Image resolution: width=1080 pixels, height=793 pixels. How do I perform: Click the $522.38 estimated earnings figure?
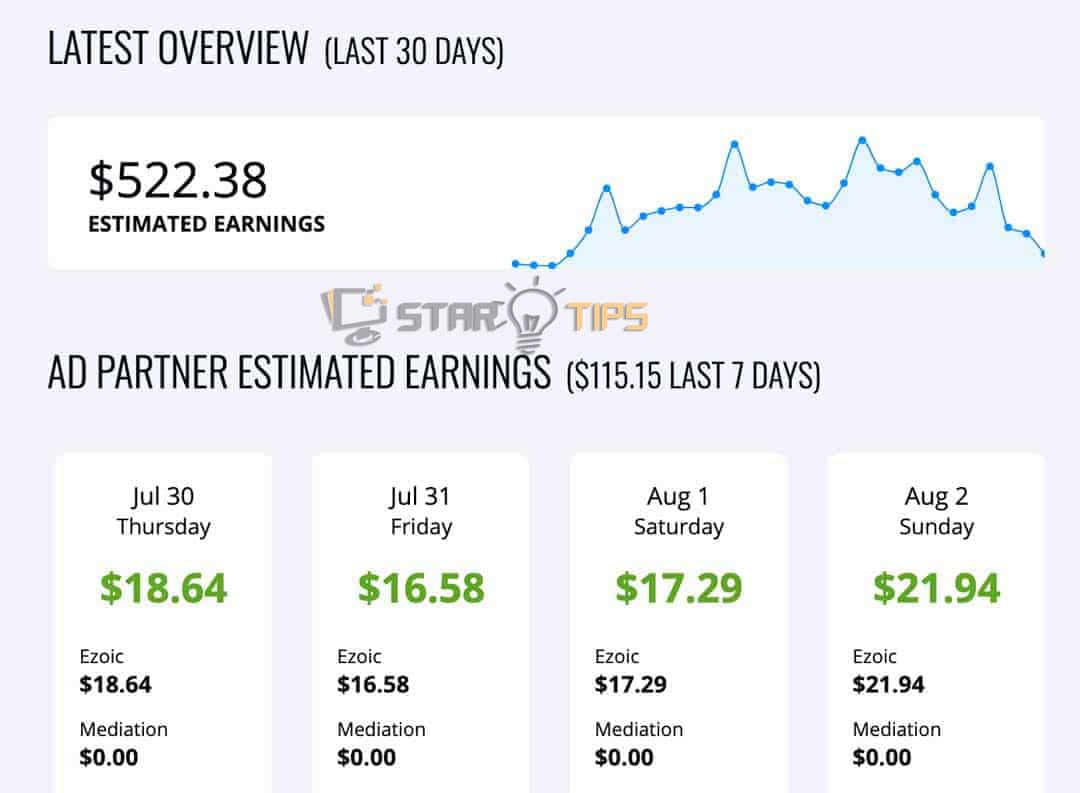[x=178, y=180]
